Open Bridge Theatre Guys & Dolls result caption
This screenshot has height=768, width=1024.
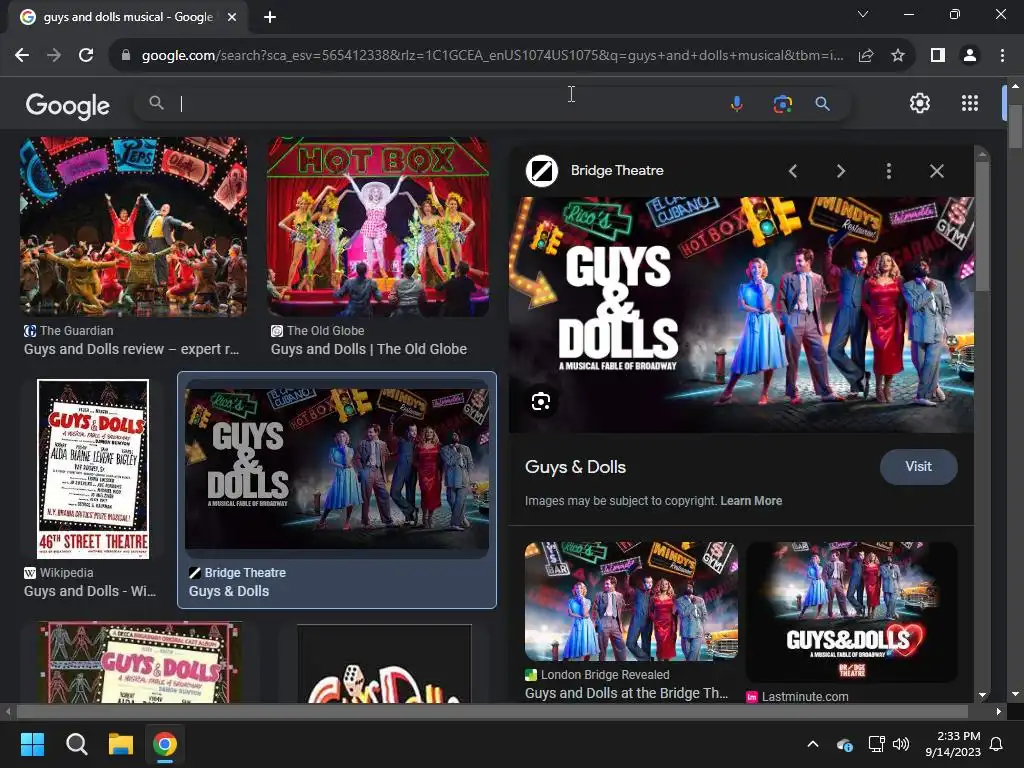pyautogui.click(x=229, y=591)
